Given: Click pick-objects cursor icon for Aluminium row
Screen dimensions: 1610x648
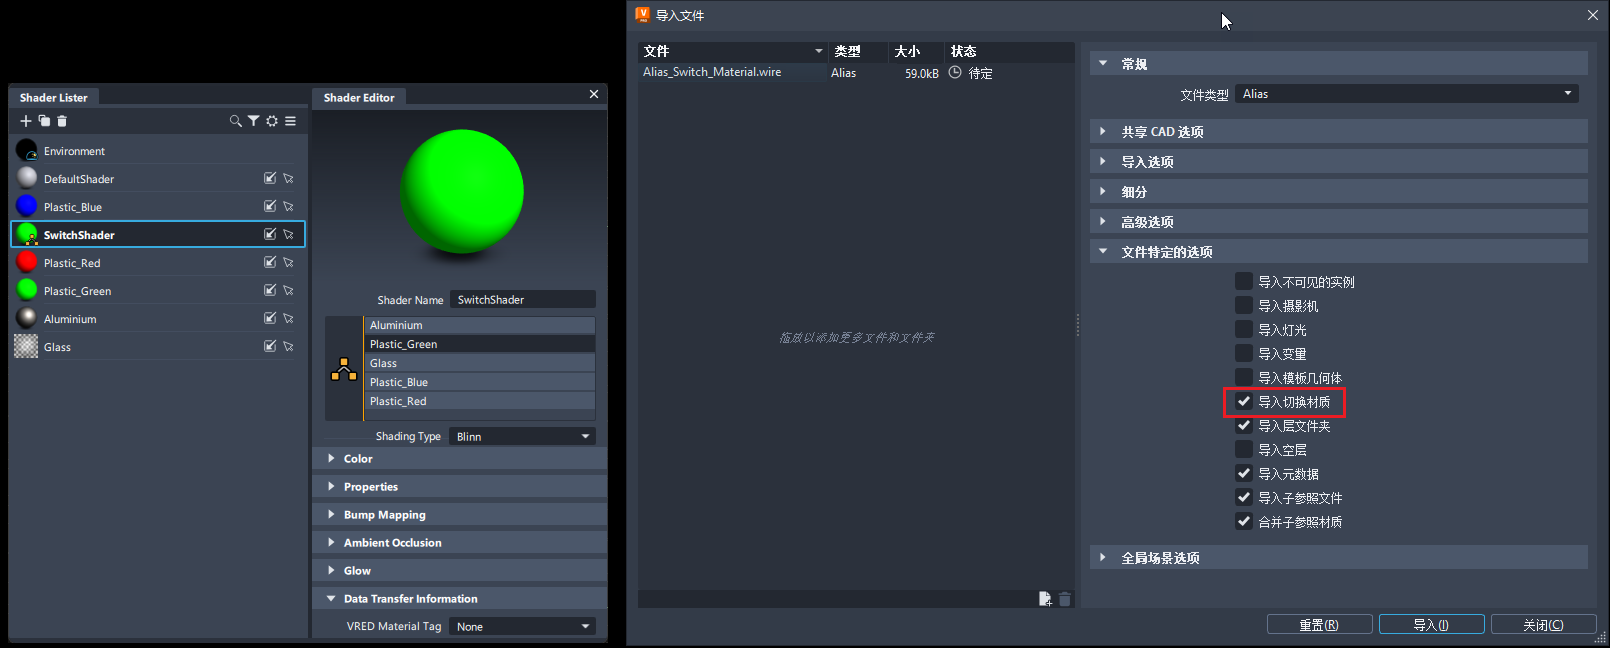Looking at the screenshot, I should 288,318.
